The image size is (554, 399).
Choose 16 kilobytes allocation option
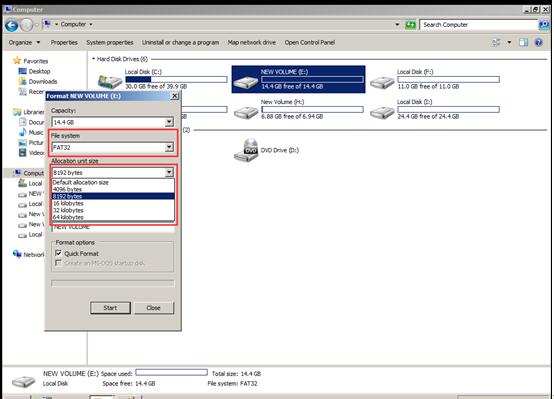113,203
